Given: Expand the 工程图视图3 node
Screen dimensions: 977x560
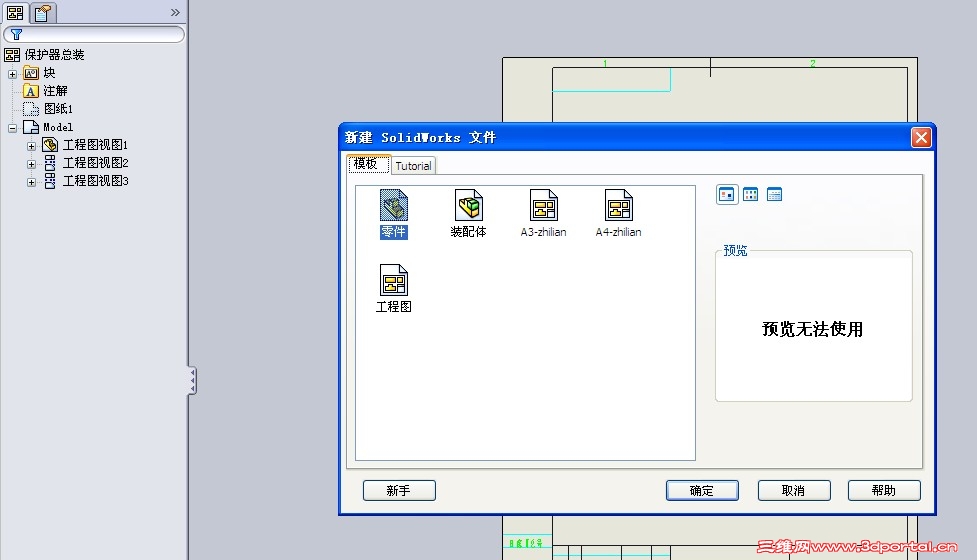Looking at the screenshot, I should click(32, 183).
